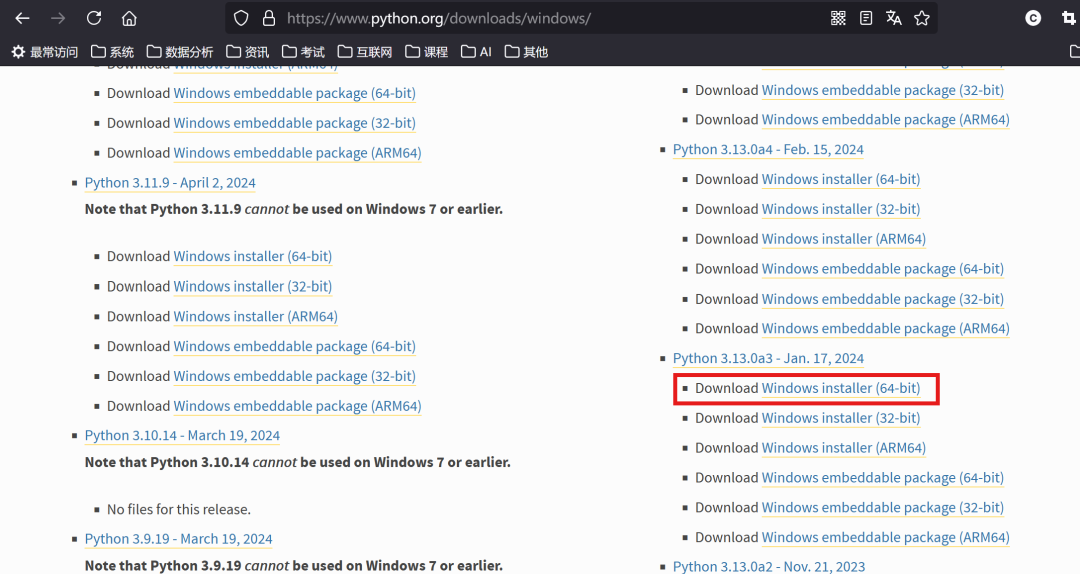
Task: Download Python 3.13.0a4 Windows installer (ARM64)
Action: coord(844,239)
